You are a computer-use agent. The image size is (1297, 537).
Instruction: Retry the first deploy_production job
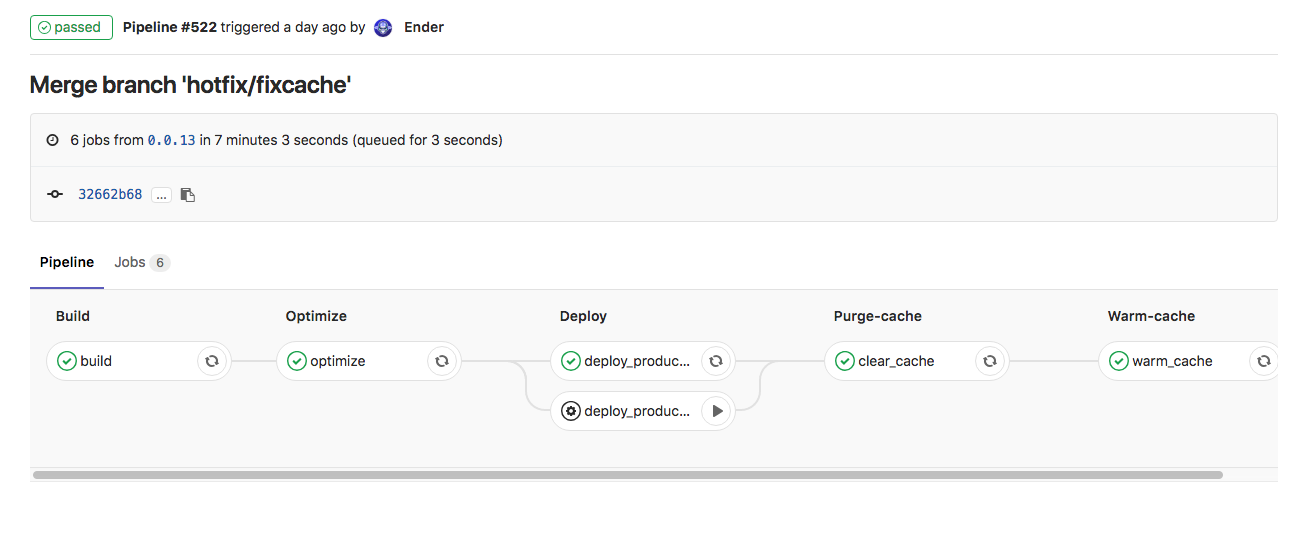point(716,361)
